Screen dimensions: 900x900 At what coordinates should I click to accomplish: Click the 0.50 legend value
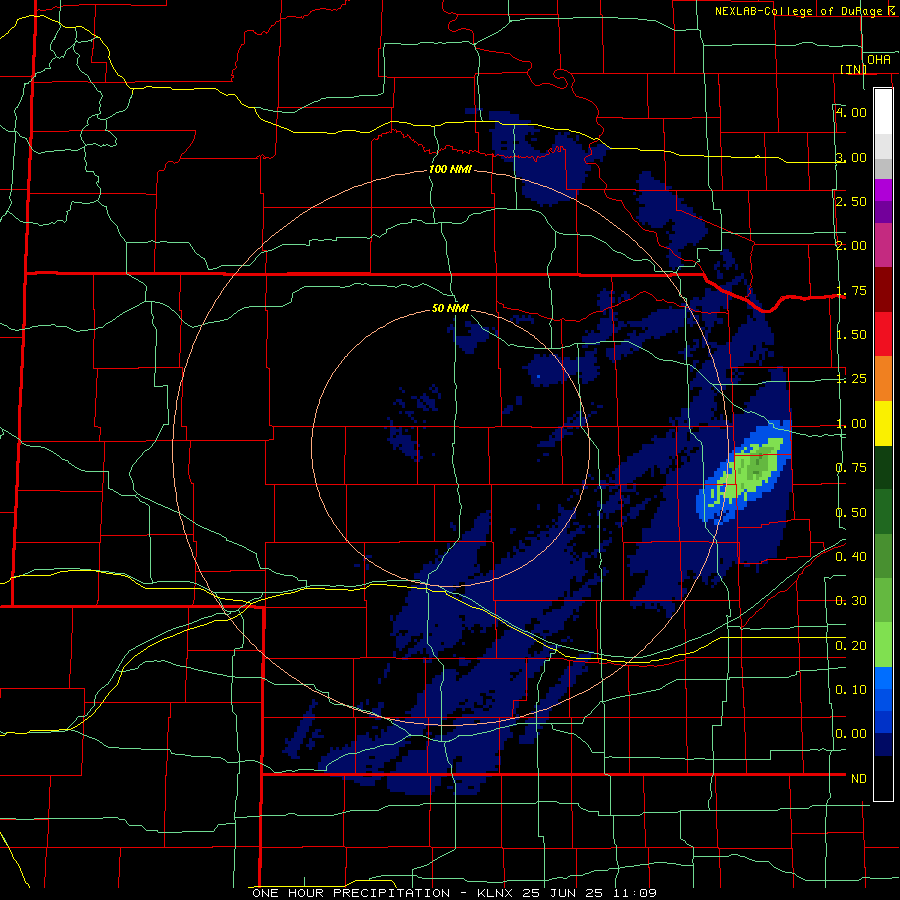[851, 513]
